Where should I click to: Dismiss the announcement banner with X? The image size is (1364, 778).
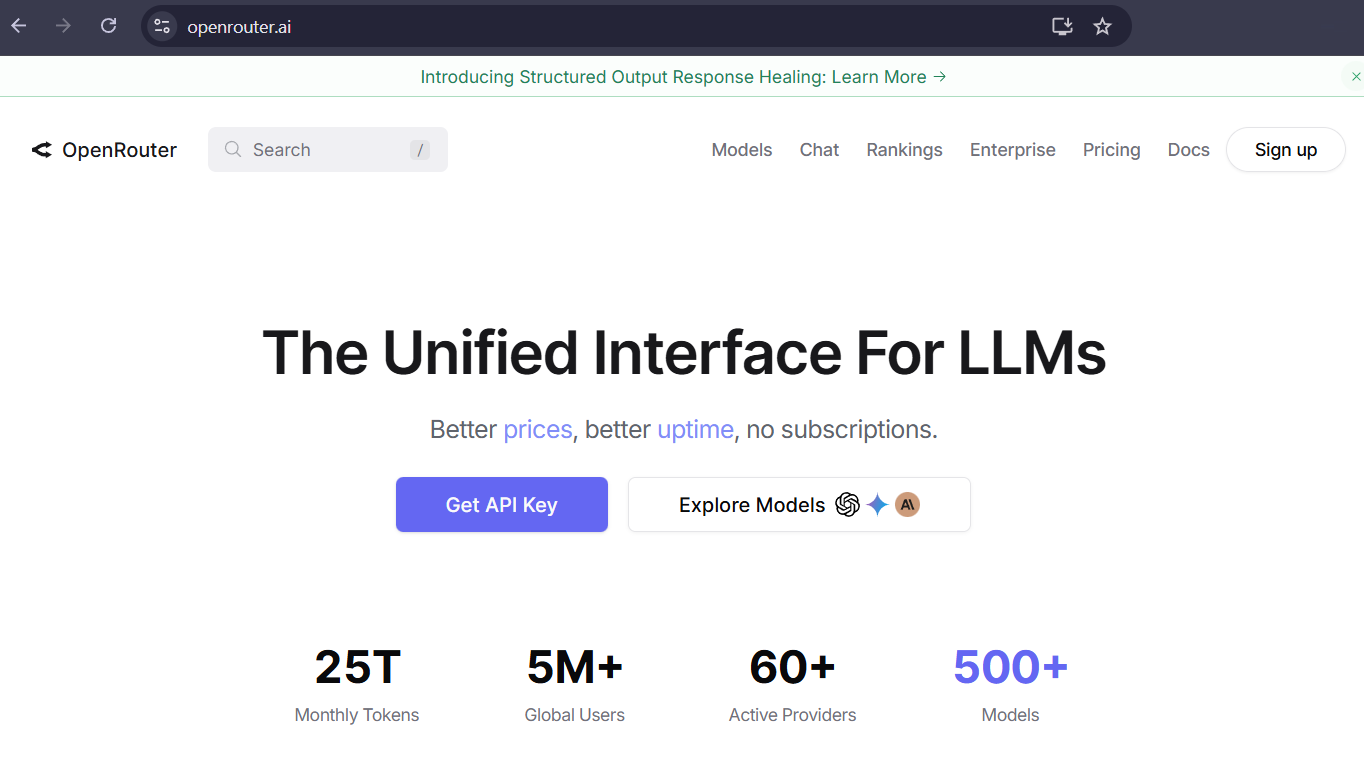[1355, 77]
